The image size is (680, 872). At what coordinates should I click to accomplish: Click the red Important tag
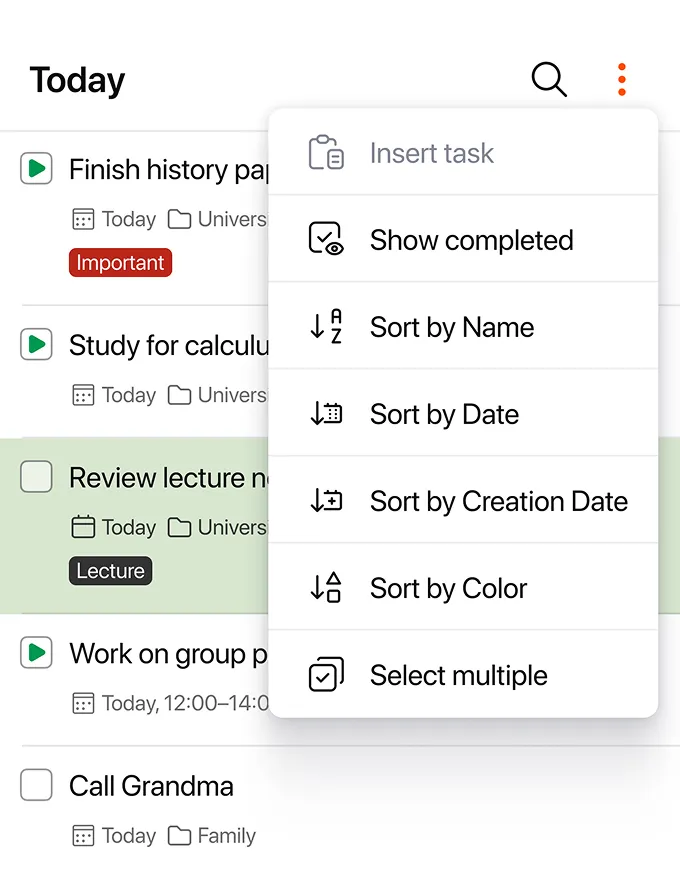pos(120,263)
